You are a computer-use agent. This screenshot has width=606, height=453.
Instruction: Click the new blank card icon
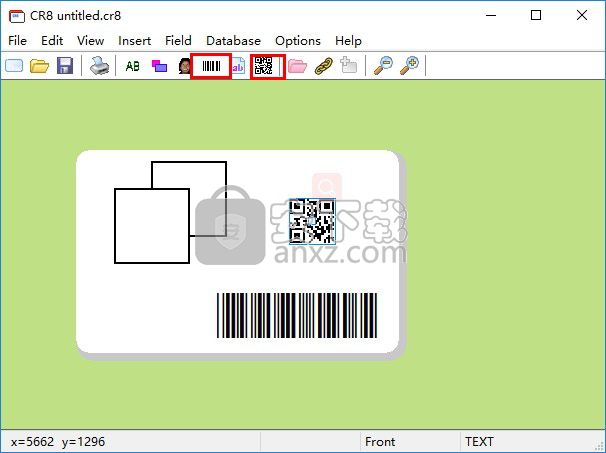point(14,66)
